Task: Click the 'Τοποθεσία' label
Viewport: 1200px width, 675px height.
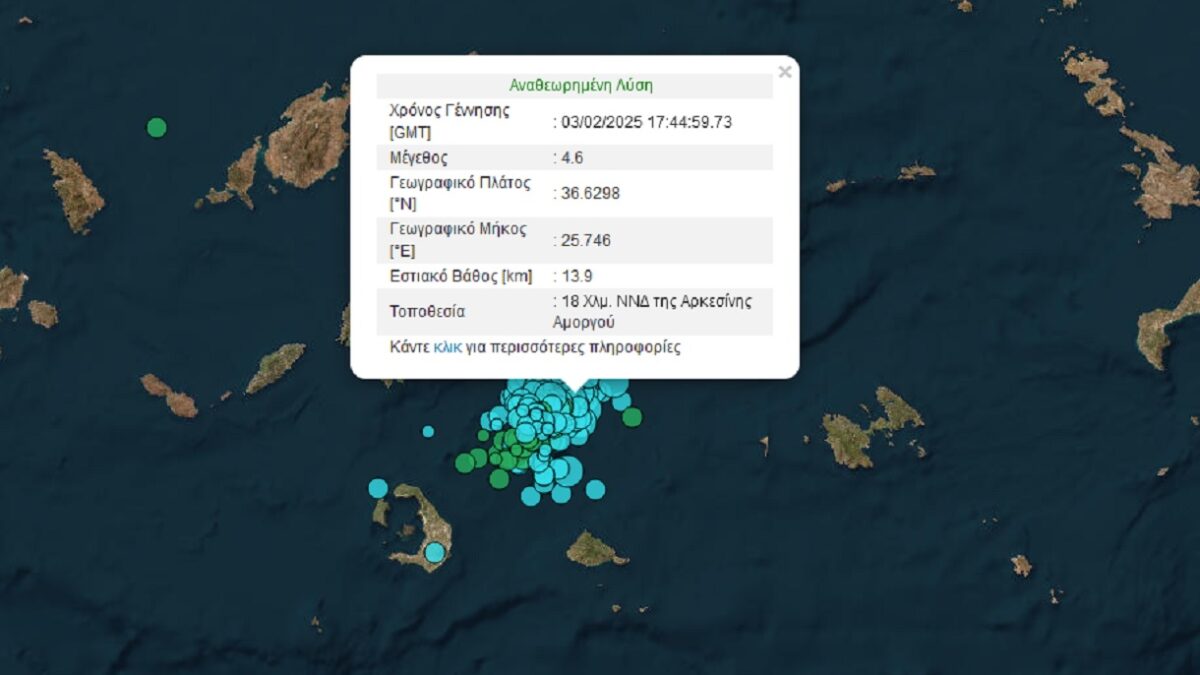Action: coord(427,312)
